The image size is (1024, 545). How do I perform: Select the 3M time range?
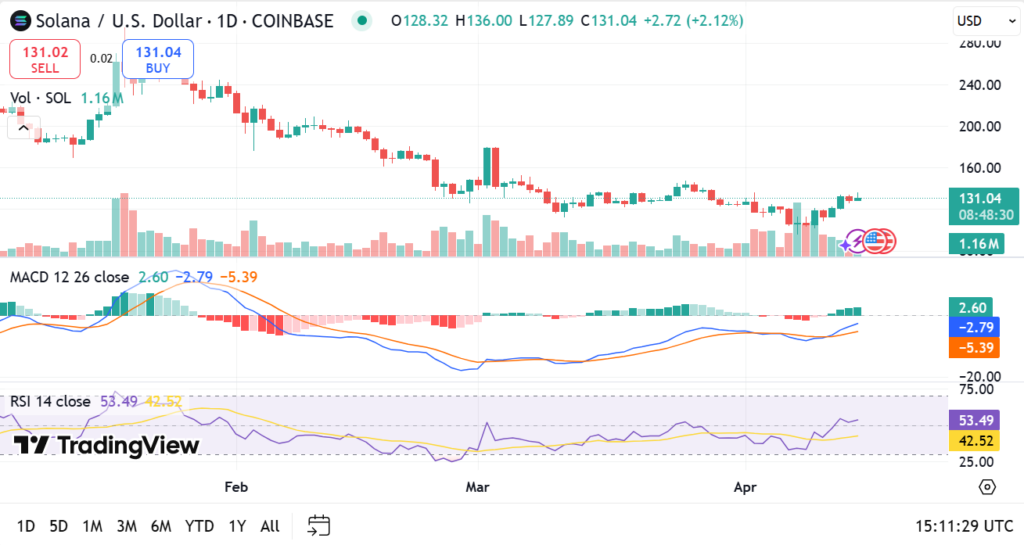tap(126, 526)
